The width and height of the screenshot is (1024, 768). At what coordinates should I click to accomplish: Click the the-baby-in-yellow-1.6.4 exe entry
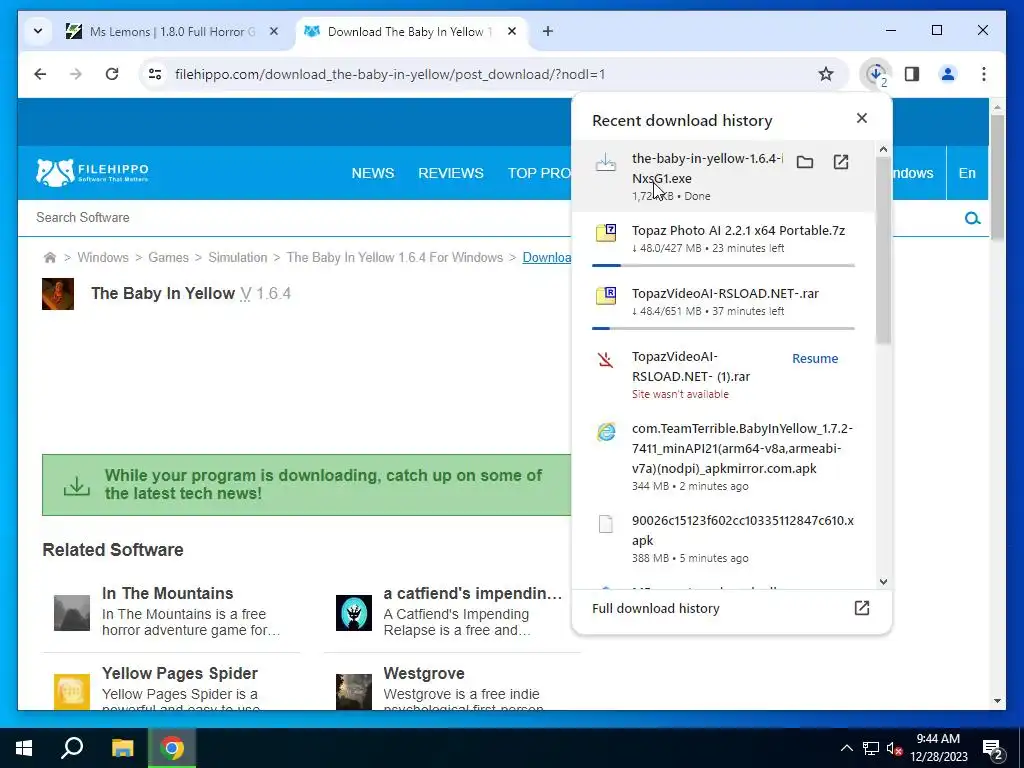point(723,176)
